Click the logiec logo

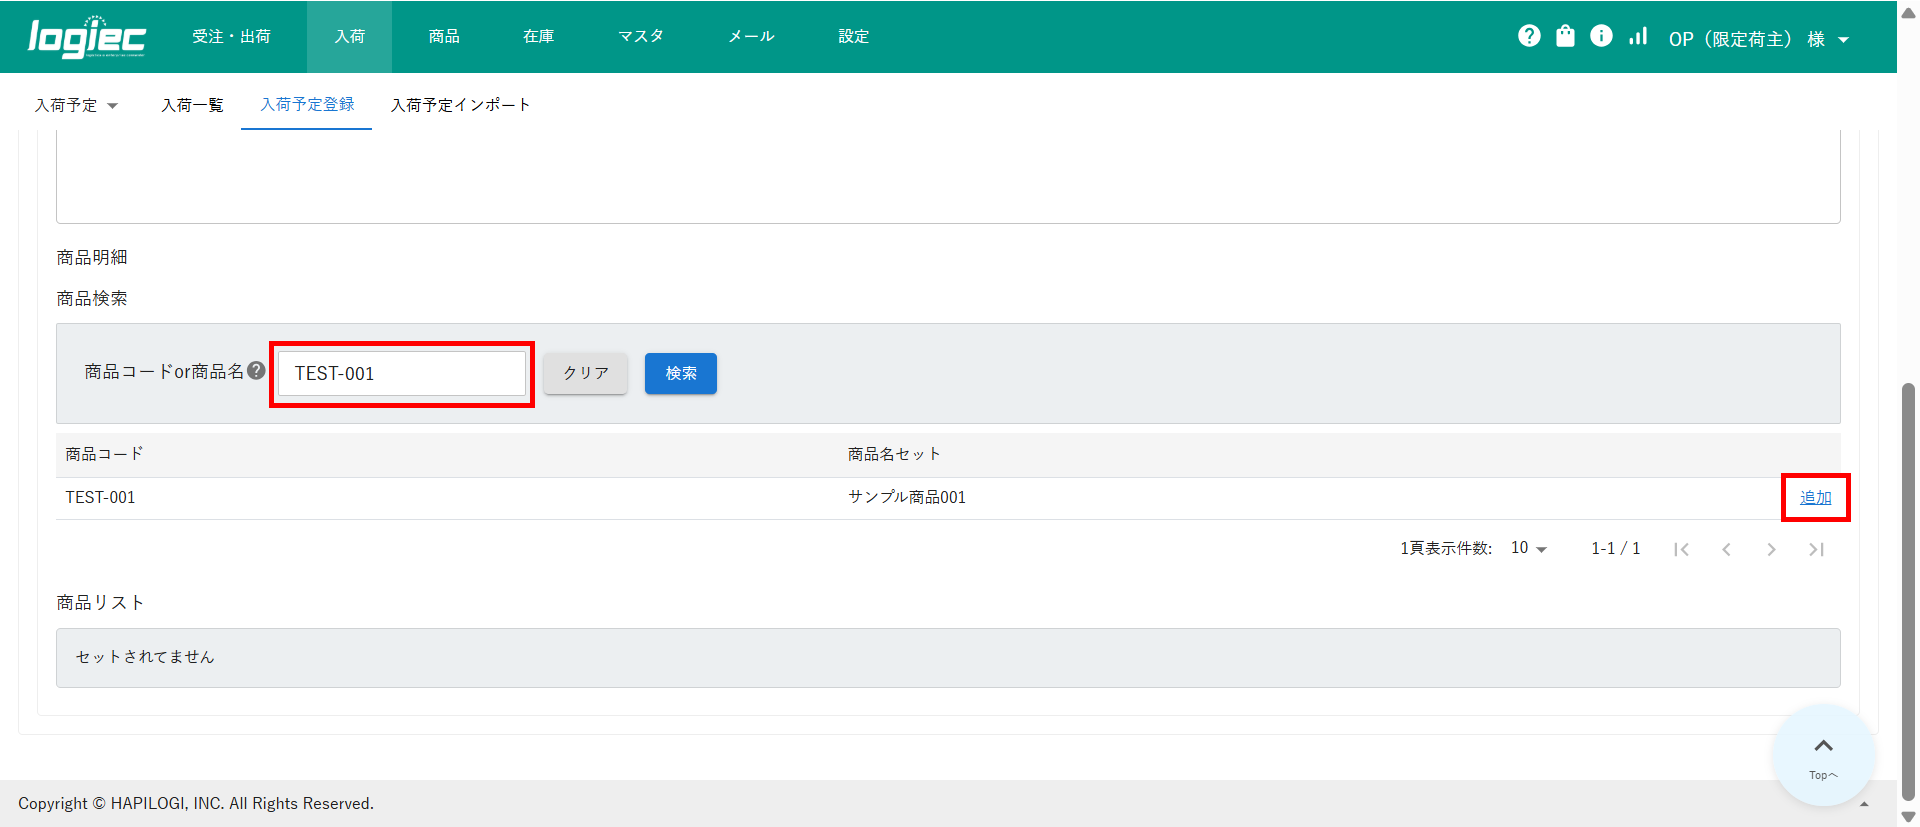pyautogui.click(x=87, y=37)
